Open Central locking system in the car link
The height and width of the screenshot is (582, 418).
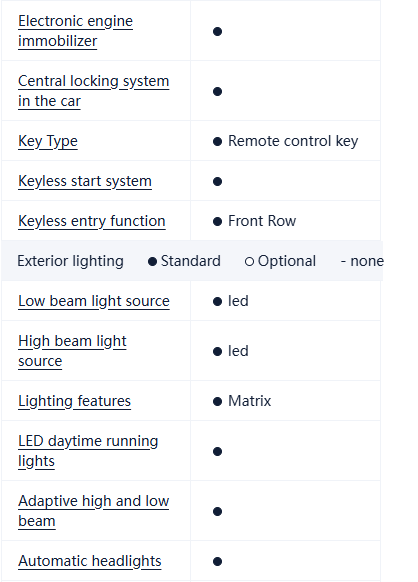94,91
